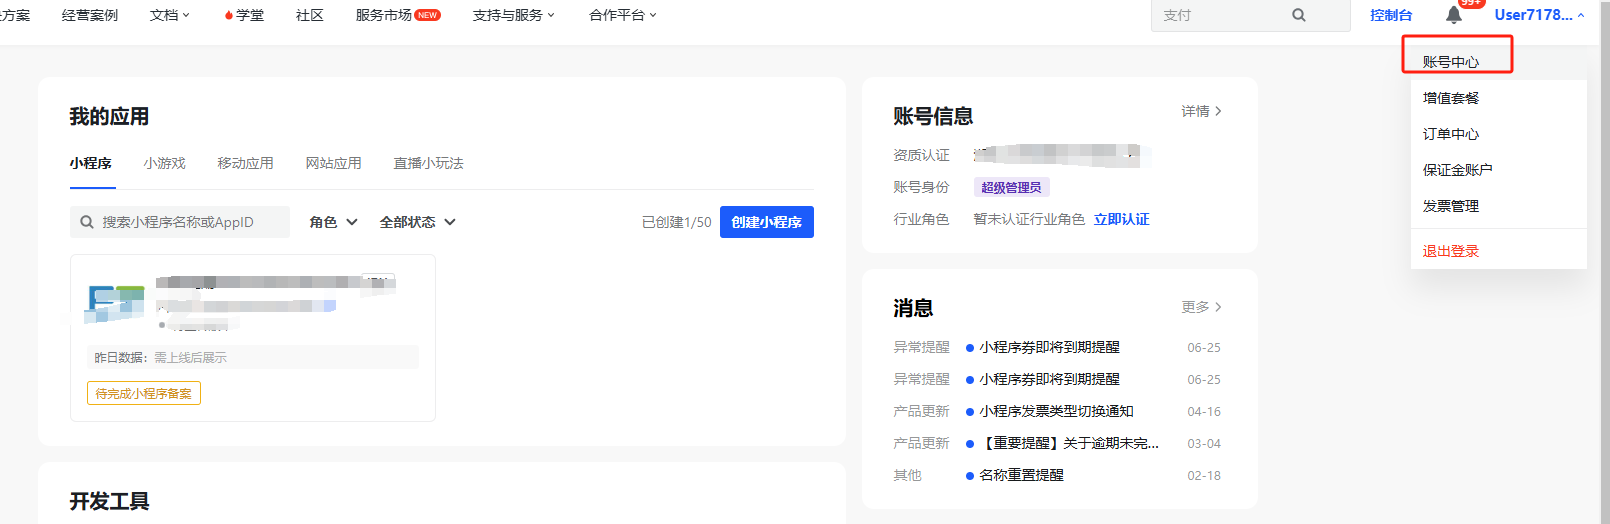The width and height of the screenshot is (1610, 524).
Task: Click the 待完成小程序备案 tag
Action: tap(144, 394)
